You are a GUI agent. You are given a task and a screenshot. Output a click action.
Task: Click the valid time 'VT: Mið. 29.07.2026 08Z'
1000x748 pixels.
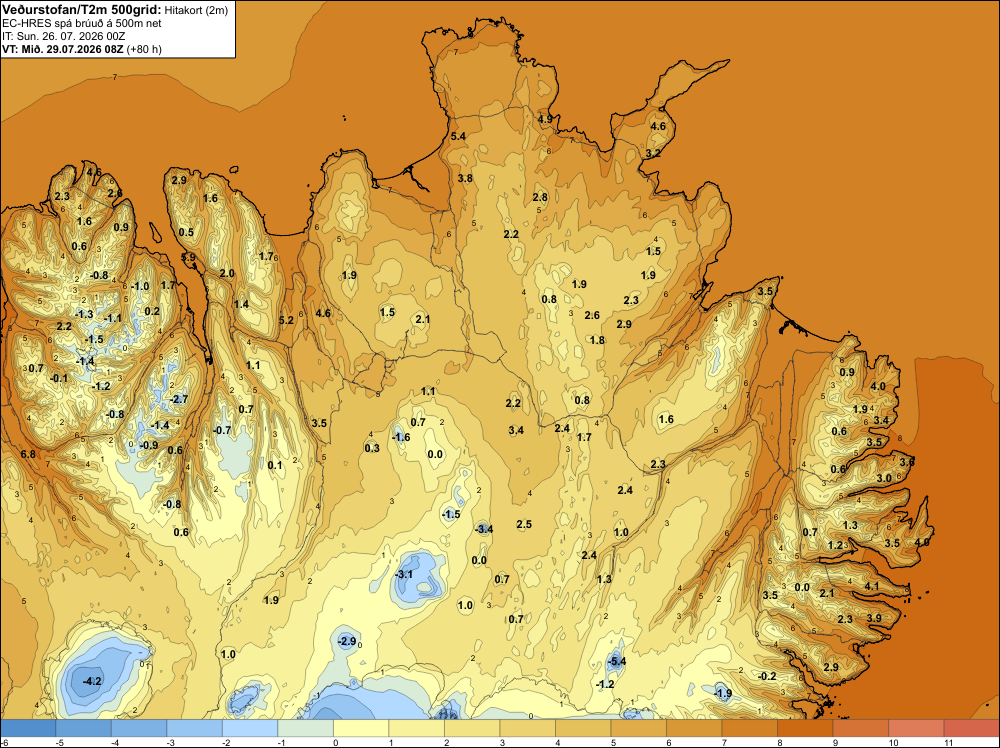(62, 49)
